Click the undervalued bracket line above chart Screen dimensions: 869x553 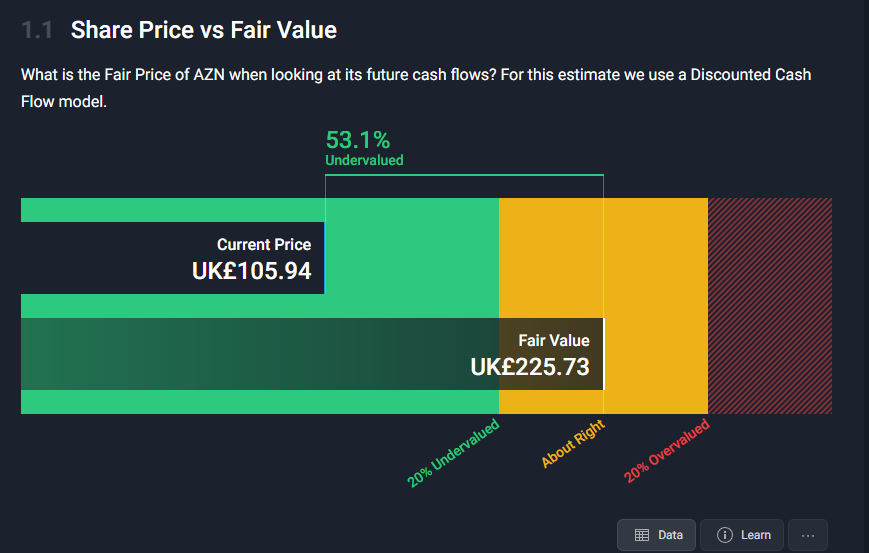464,175
